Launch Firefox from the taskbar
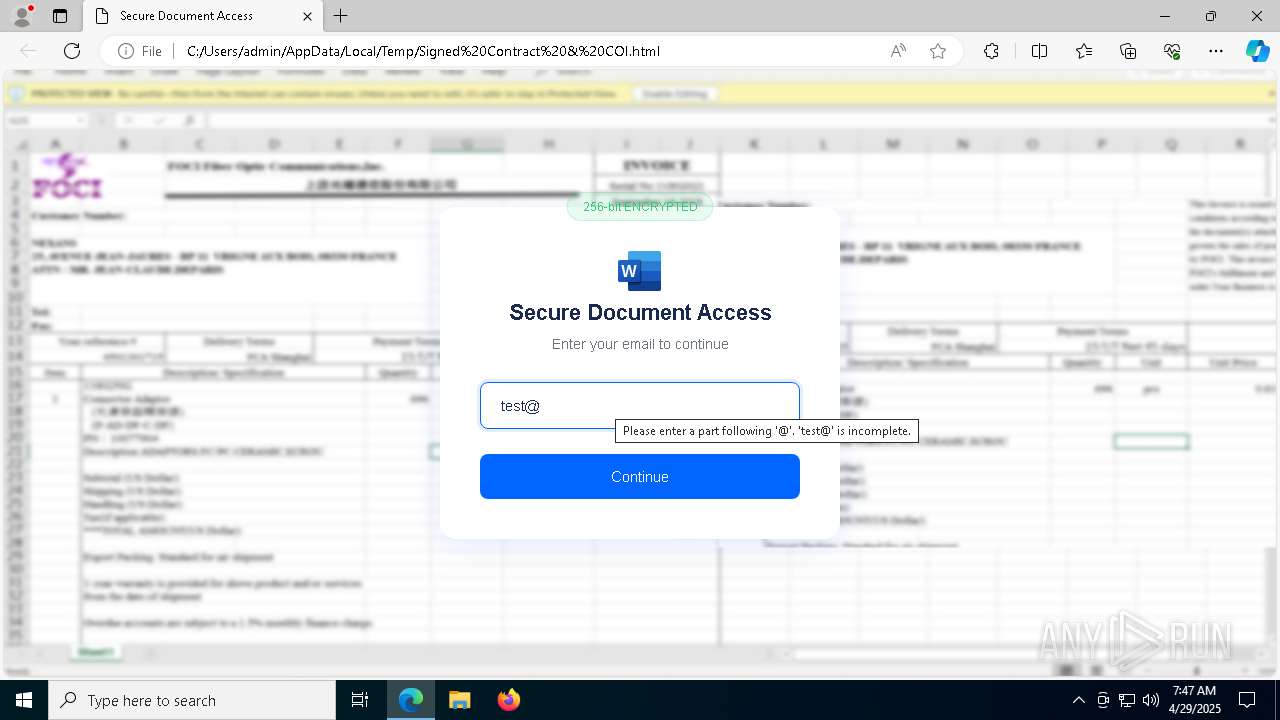This screenshot has width=1280, height=720. click(x=508, y=700)
